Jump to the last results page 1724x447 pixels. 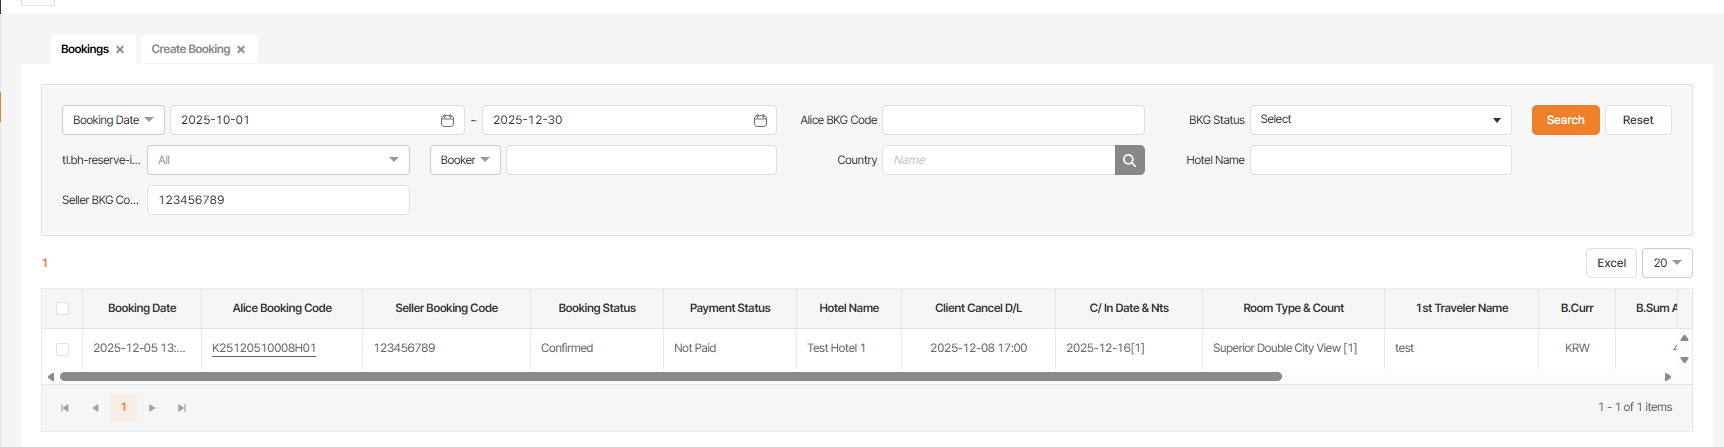coord(182,408)
